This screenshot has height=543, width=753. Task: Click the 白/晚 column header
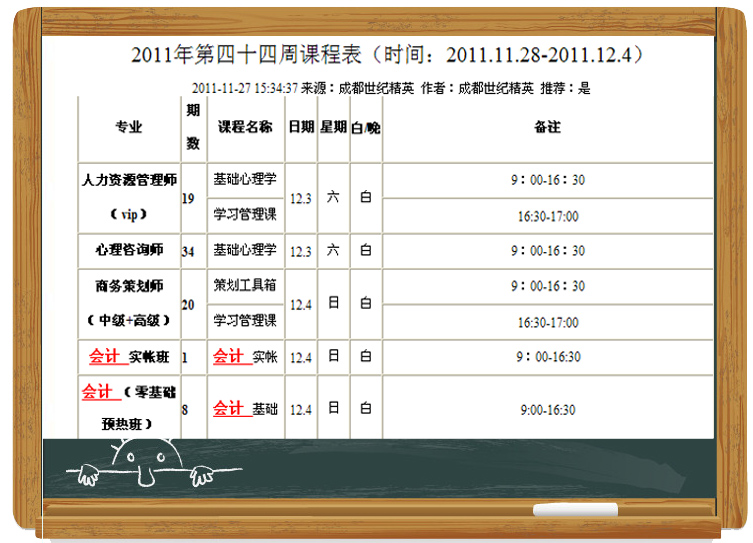click(x=365, y=127)
